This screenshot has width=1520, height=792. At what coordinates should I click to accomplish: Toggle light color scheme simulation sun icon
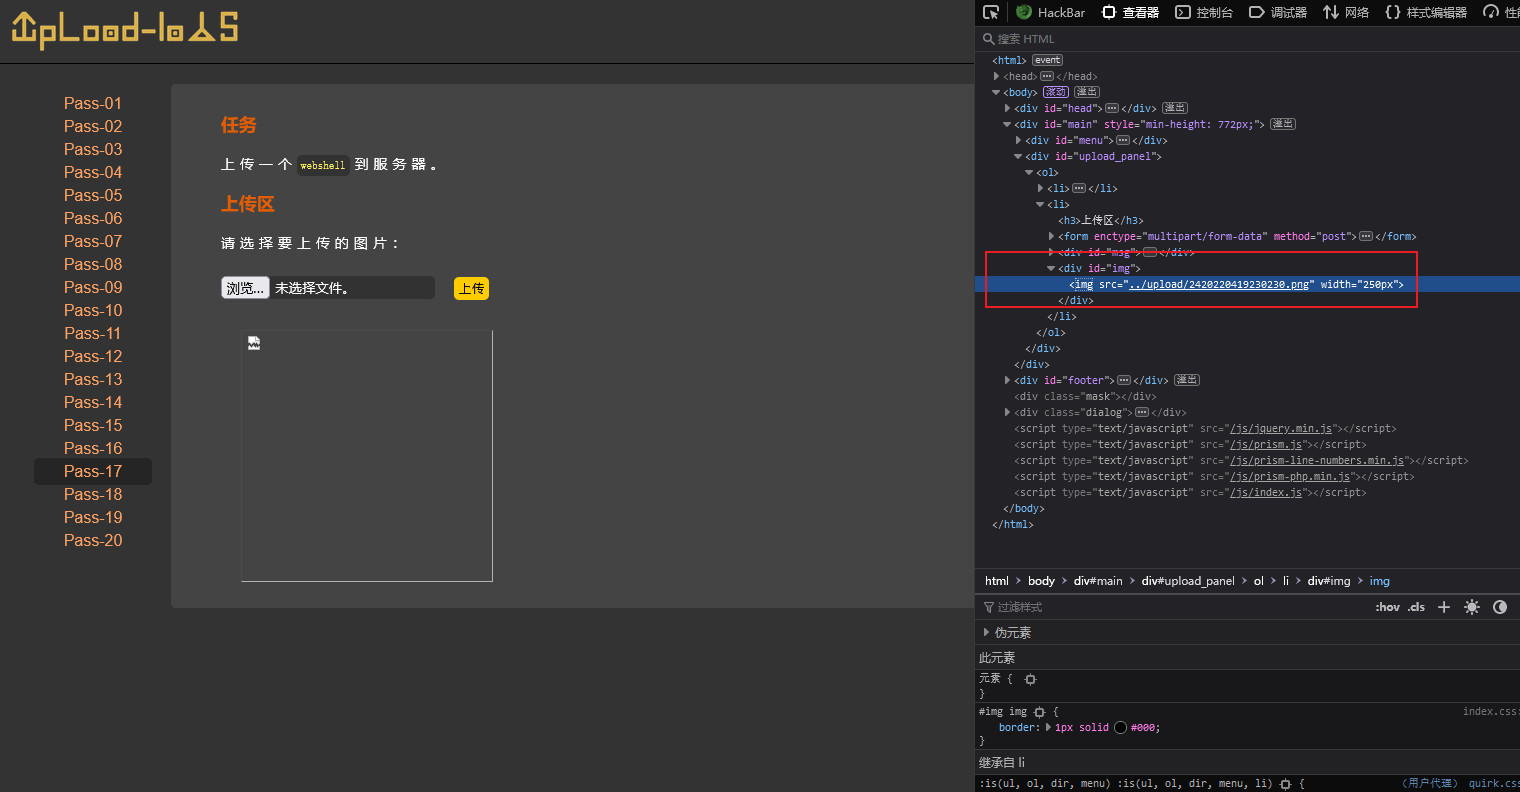[x=1471, y=607]
